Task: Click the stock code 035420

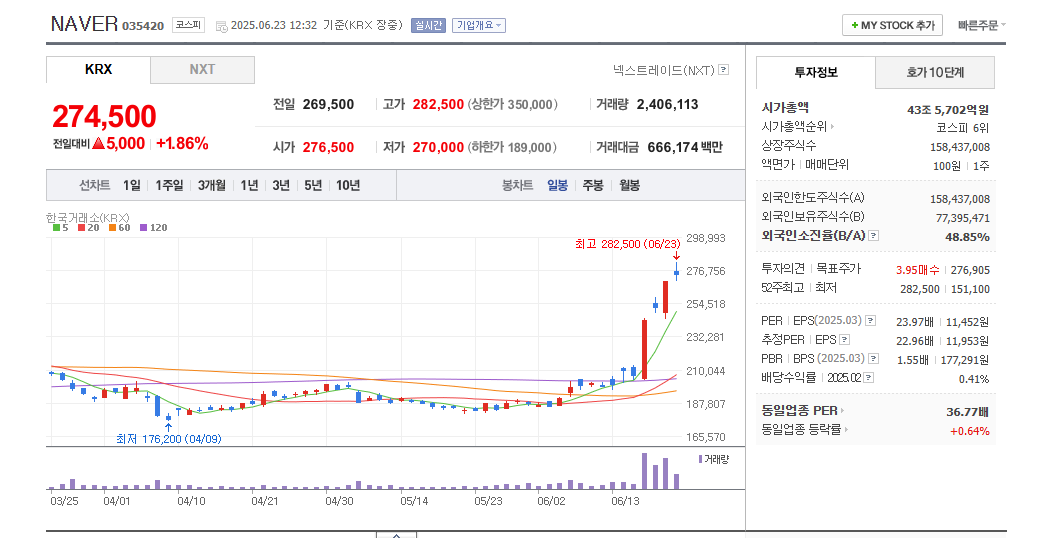Action: click(143, 26)
